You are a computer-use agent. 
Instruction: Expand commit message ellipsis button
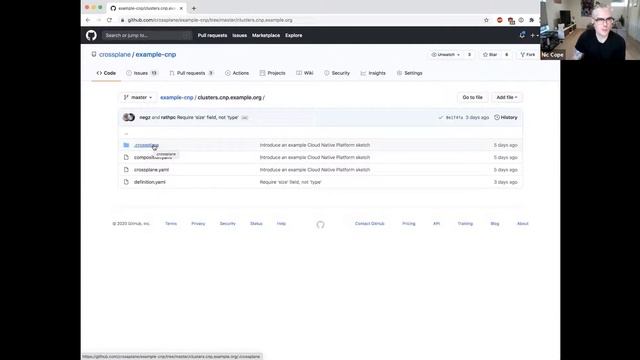pos(244,118)
